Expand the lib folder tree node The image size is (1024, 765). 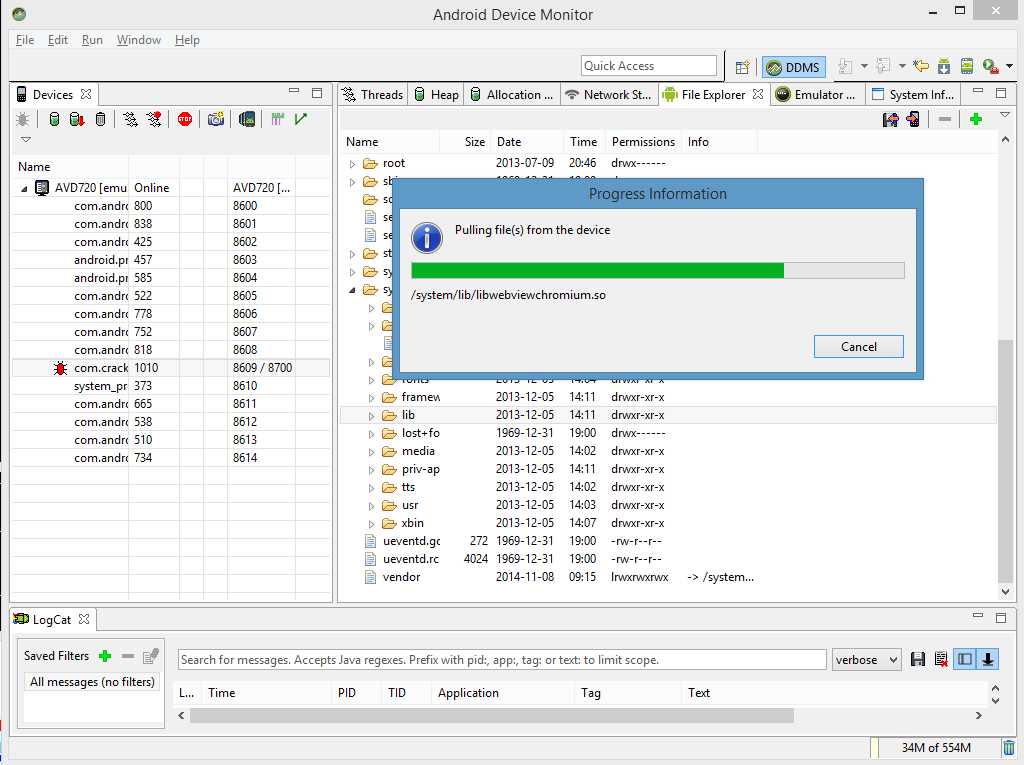(x=372, y=415)
